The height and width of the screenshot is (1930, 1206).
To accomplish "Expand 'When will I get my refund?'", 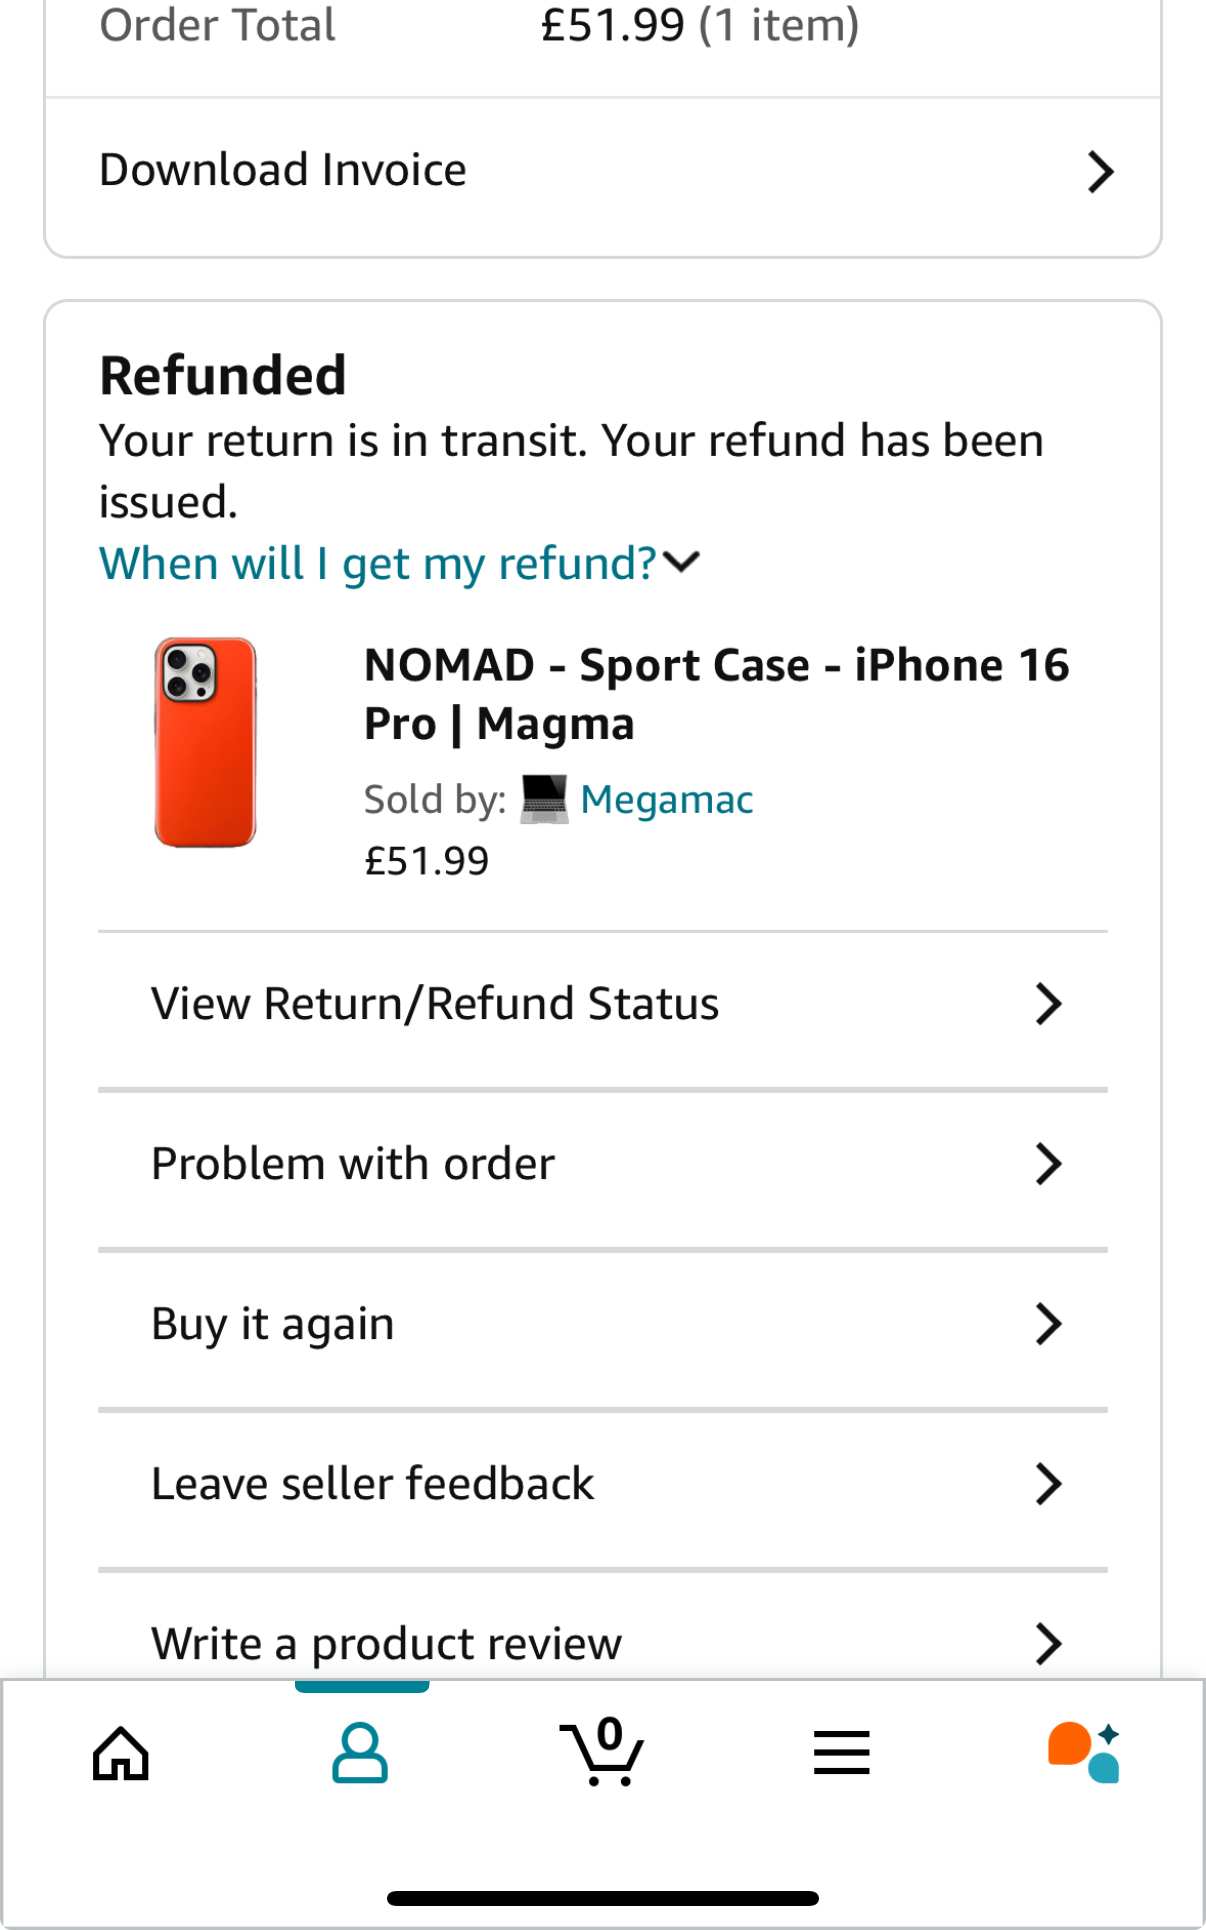I will (377, 564).
